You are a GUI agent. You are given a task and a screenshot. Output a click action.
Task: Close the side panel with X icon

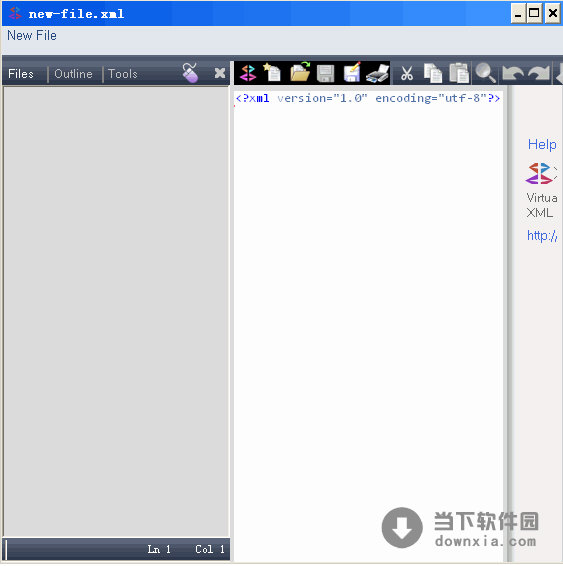(220, 73)
